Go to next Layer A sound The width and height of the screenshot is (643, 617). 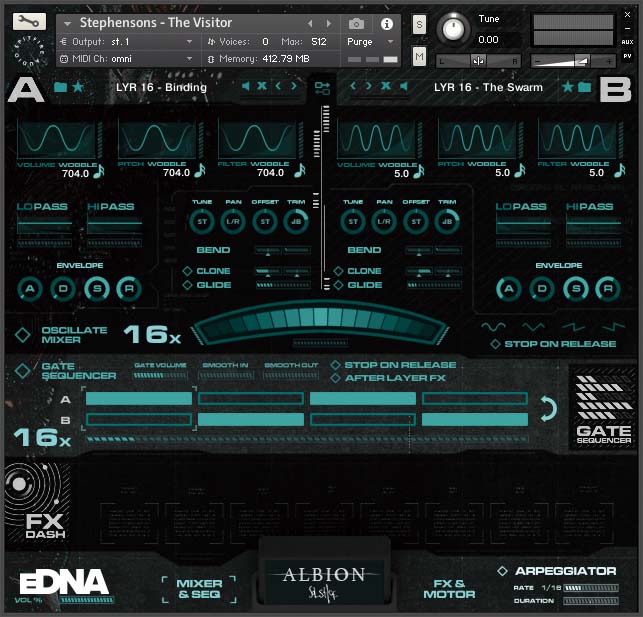[294, 86]
